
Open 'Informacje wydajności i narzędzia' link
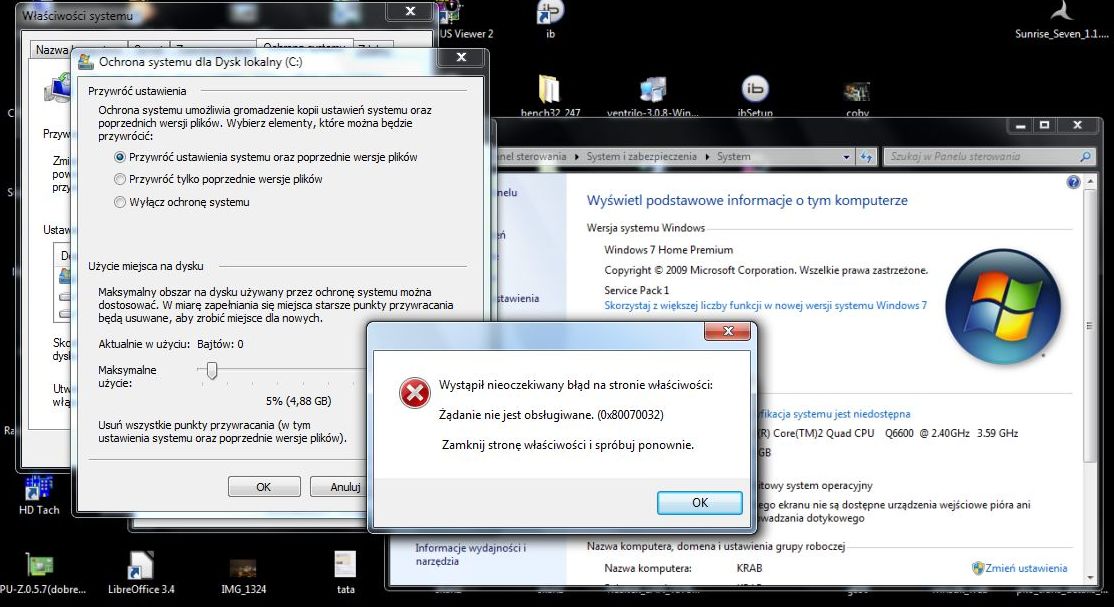click(x=470, y=554)
